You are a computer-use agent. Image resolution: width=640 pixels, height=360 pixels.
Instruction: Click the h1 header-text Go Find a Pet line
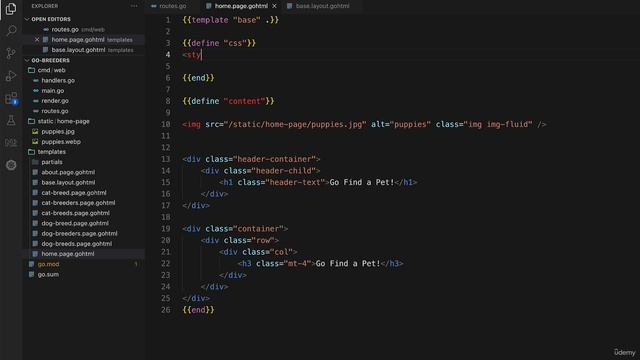click(x=318, y=182)
